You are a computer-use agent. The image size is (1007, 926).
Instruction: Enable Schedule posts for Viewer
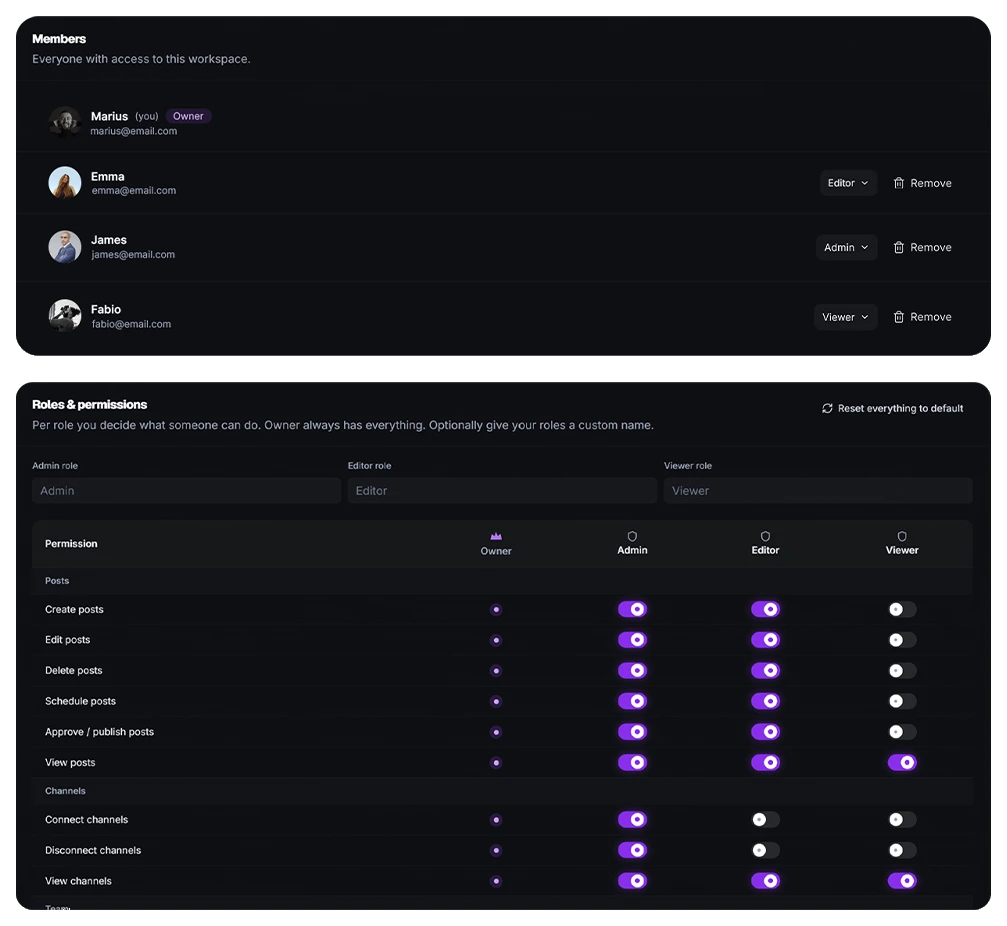click(902, 701)
